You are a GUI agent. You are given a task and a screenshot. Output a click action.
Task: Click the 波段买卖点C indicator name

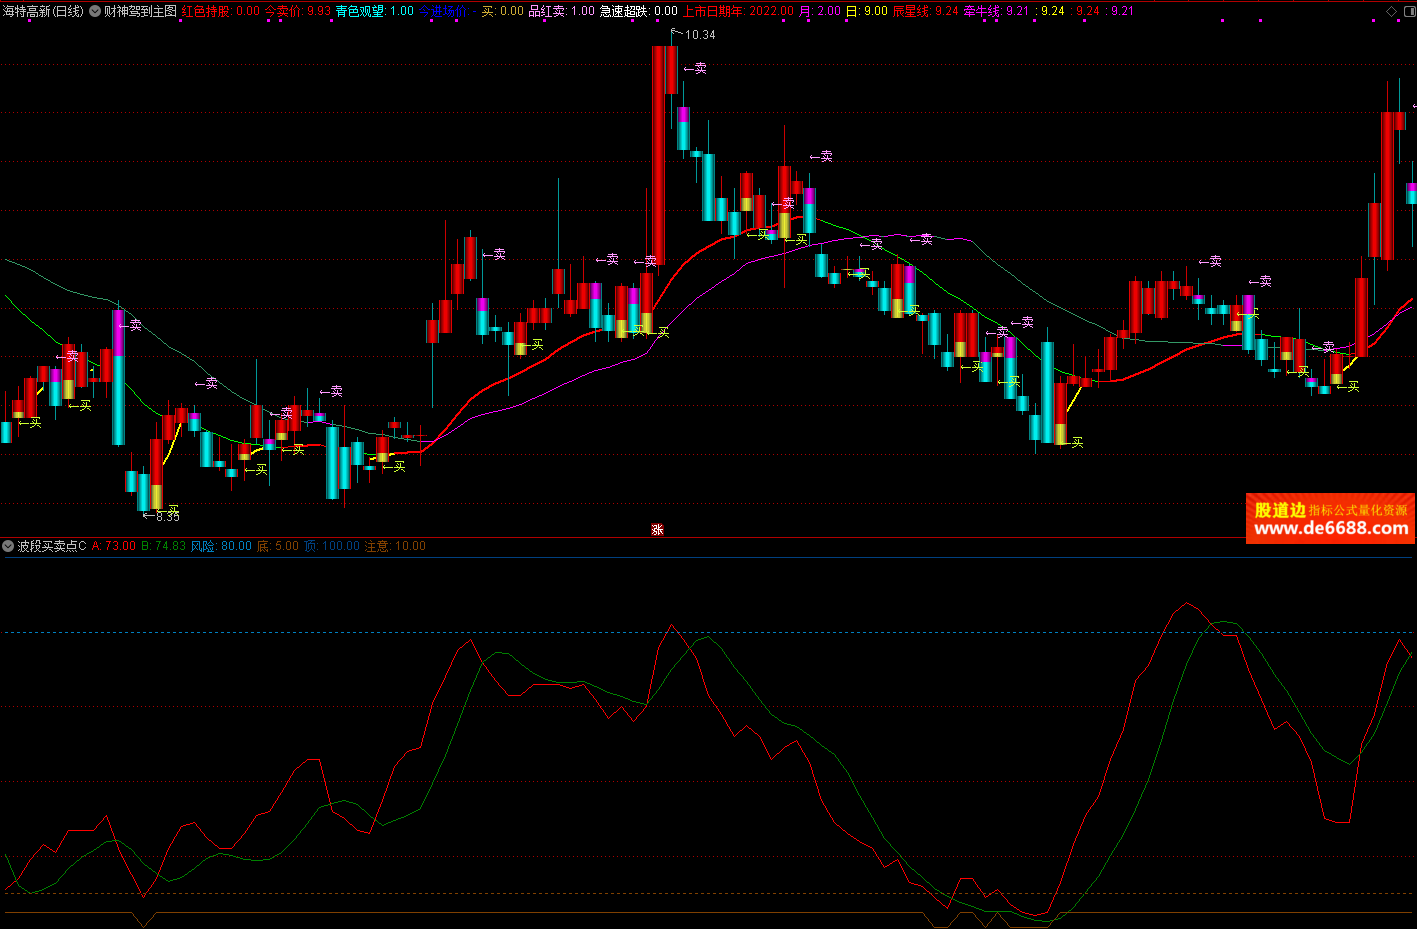[52, 546]
